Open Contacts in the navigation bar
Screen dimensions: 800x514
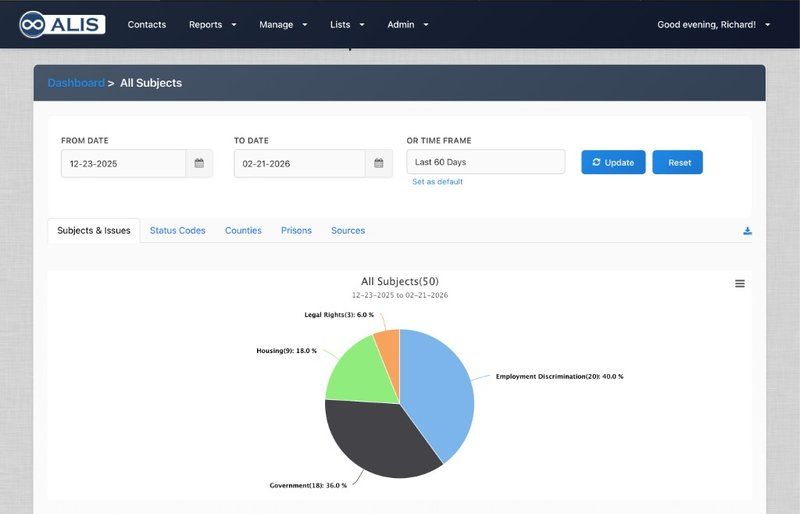point(147,25)
